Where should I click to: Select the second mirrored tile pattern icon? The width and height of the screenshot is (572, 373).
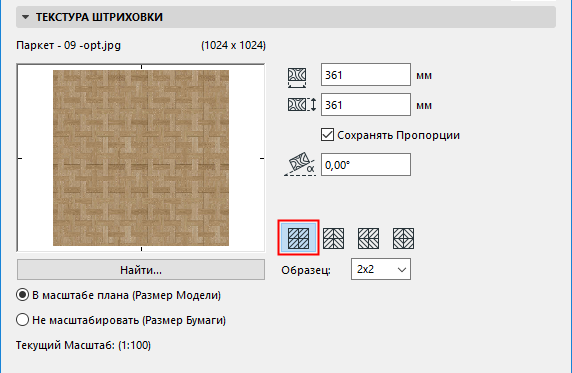tap(333, 238)
